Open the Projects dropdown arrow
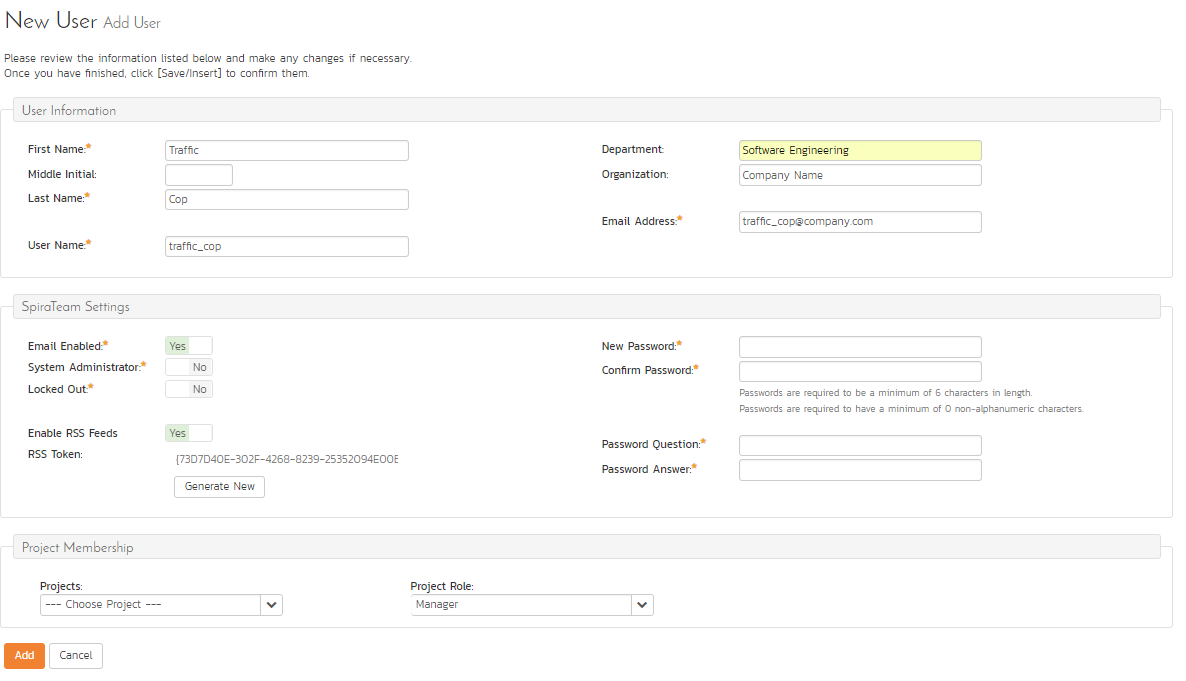This screenshot has width=1186, height=681. (x=271, y=605)
